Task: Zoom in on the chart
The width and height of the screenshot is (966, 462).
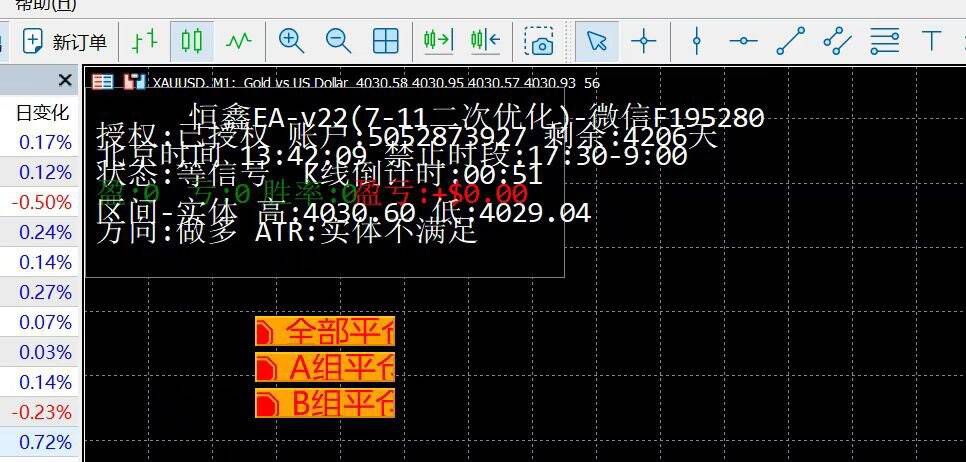Action: 291,41
